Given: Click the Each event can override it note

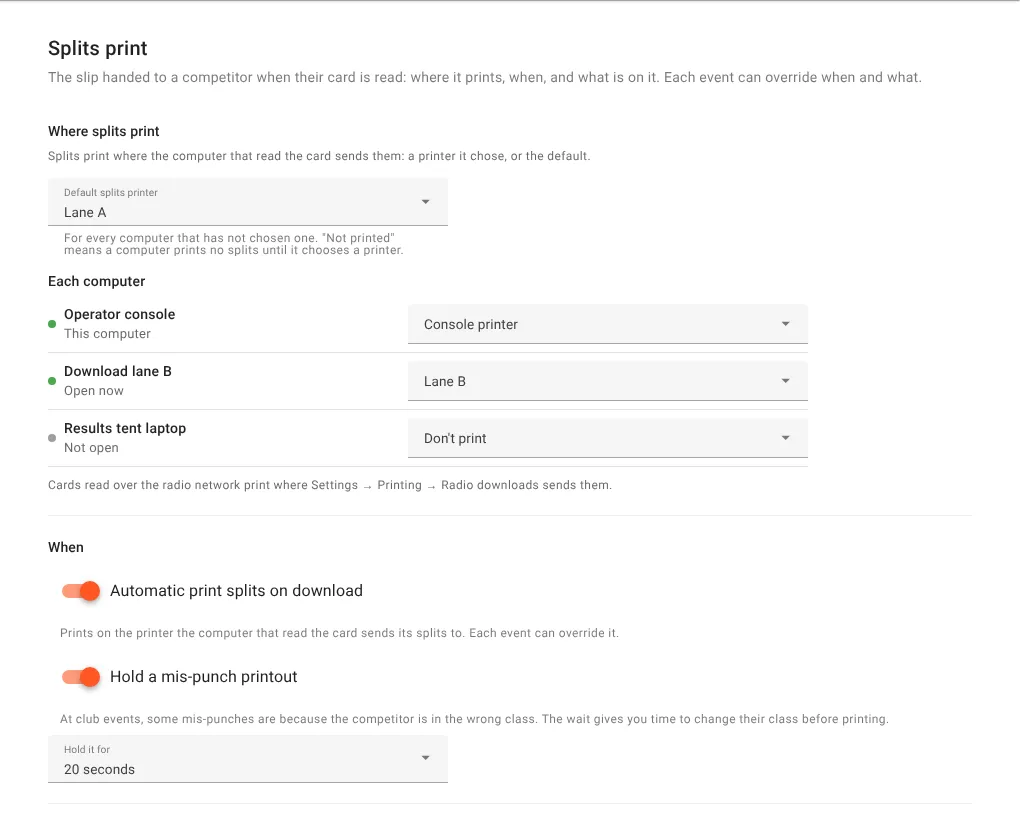Looking at the screenshot, I should (339, 633).
